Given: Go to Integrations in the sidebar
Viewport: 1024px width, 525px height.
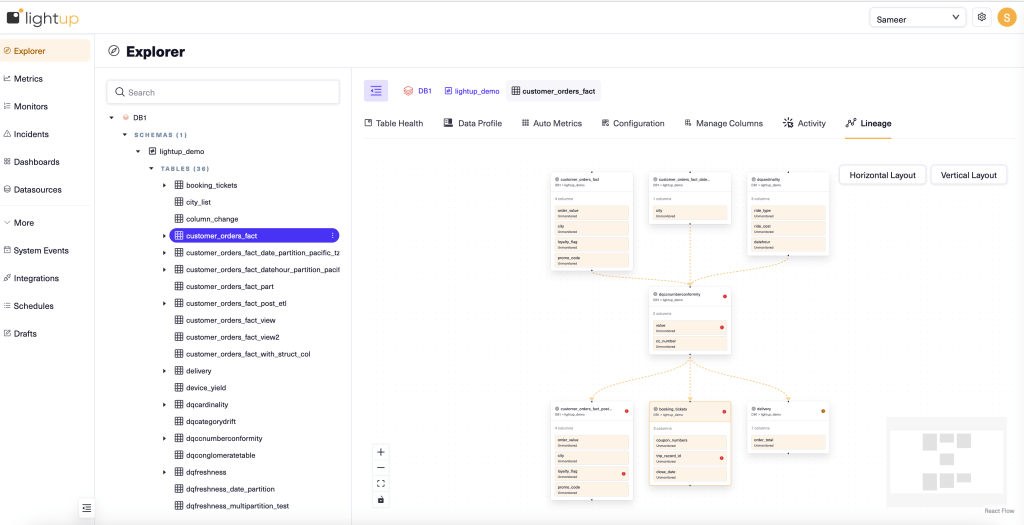Looking at the screenshot, I should [x=36, y=278].
